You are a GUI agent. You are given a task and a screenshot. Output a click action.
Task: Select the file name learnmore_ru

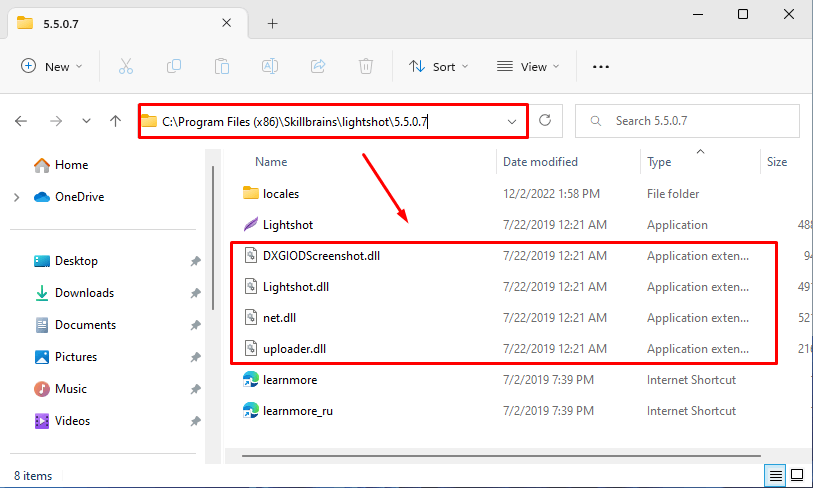point(298,411)
